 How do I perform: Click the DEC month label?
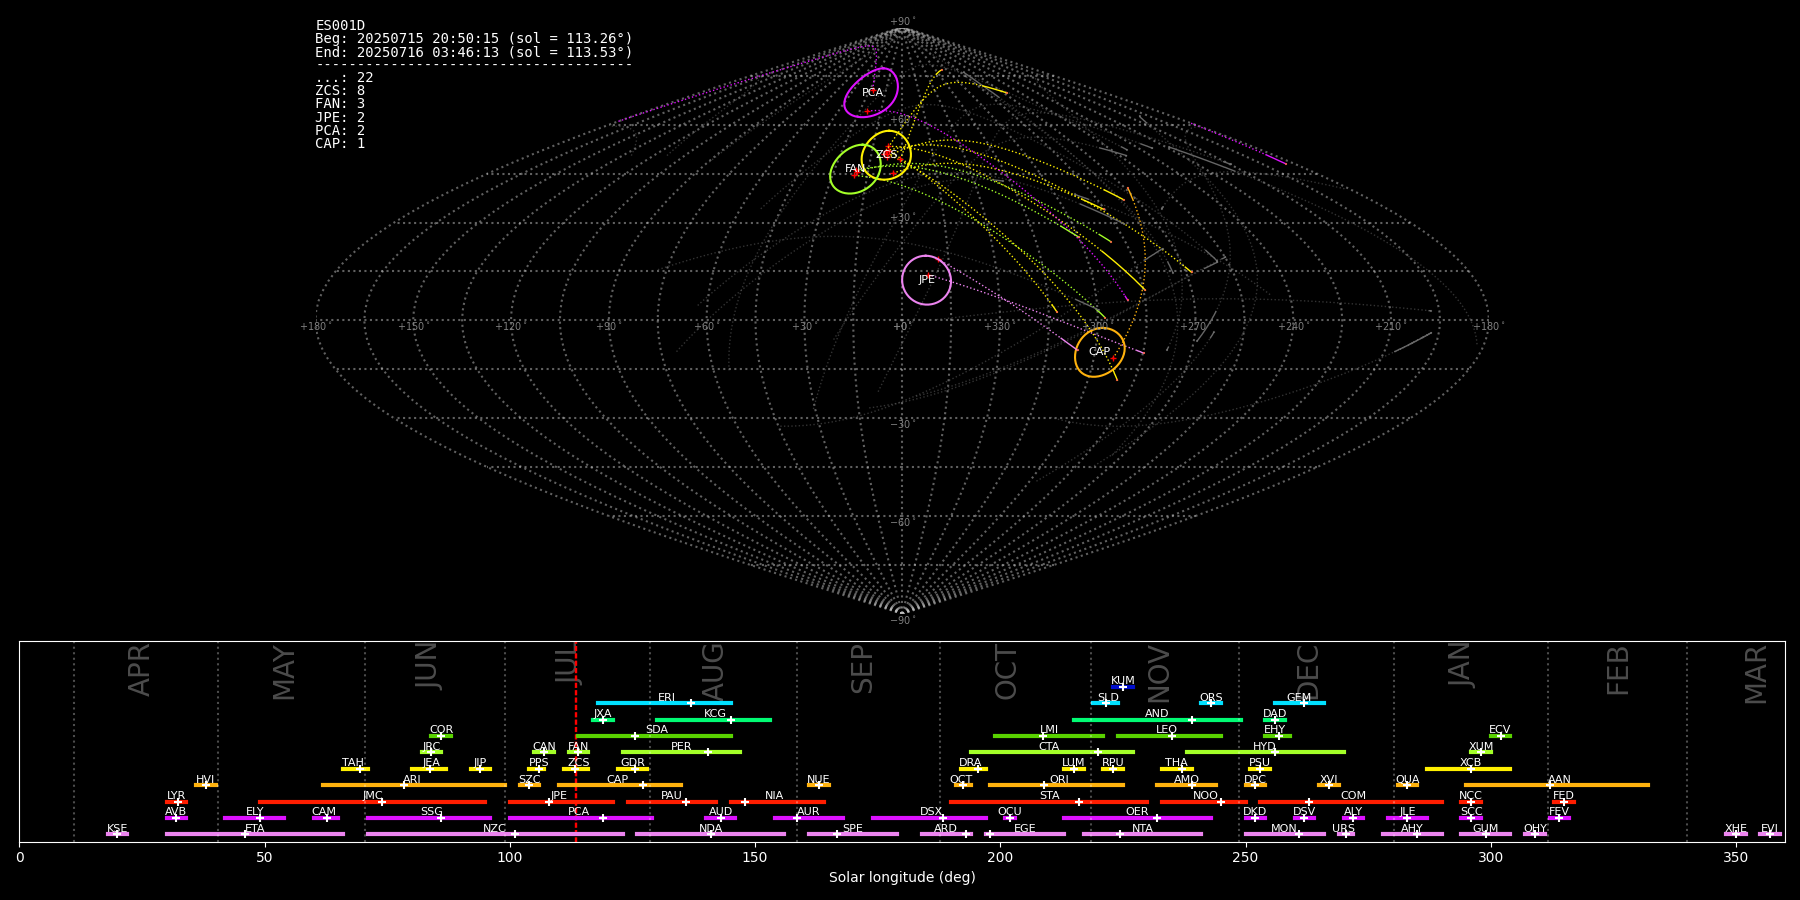pos(1308,673)
